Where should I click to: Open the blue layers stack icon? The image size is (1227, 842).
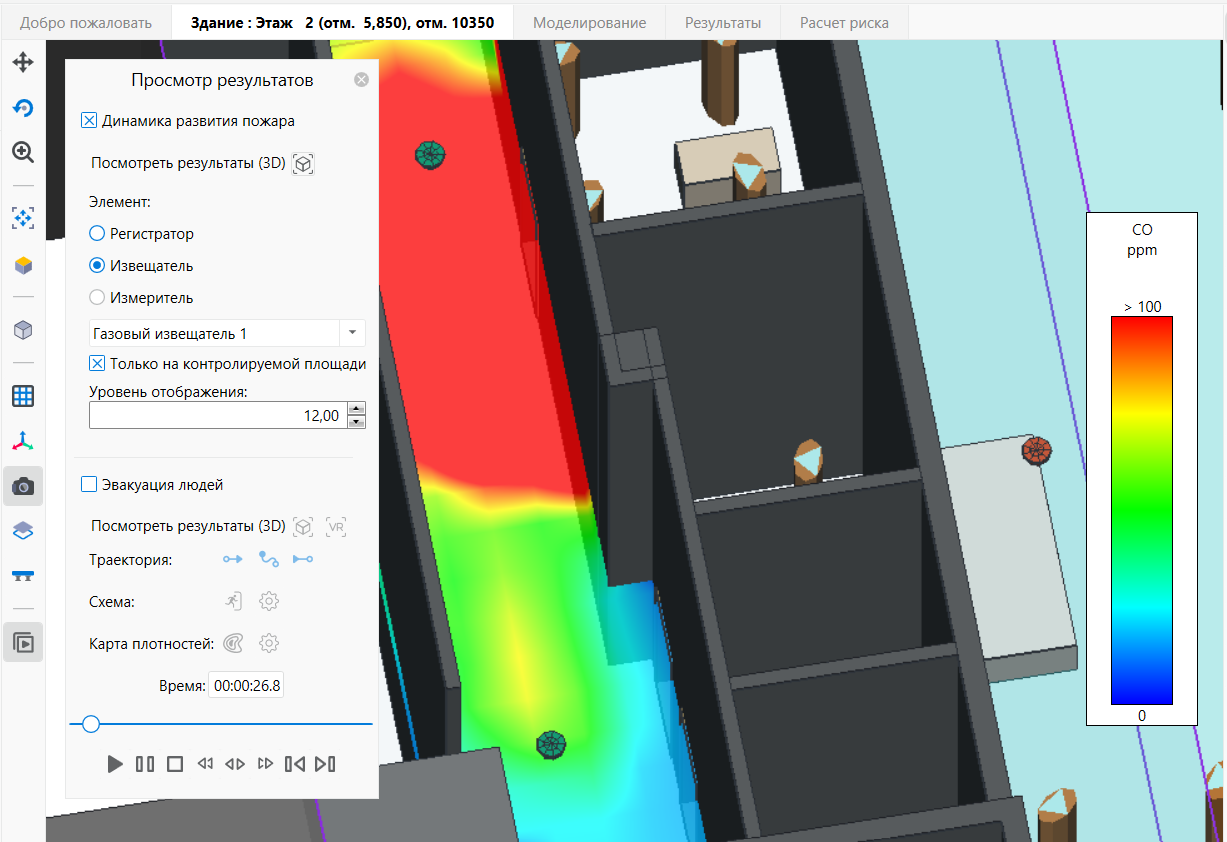click(22, 531)
